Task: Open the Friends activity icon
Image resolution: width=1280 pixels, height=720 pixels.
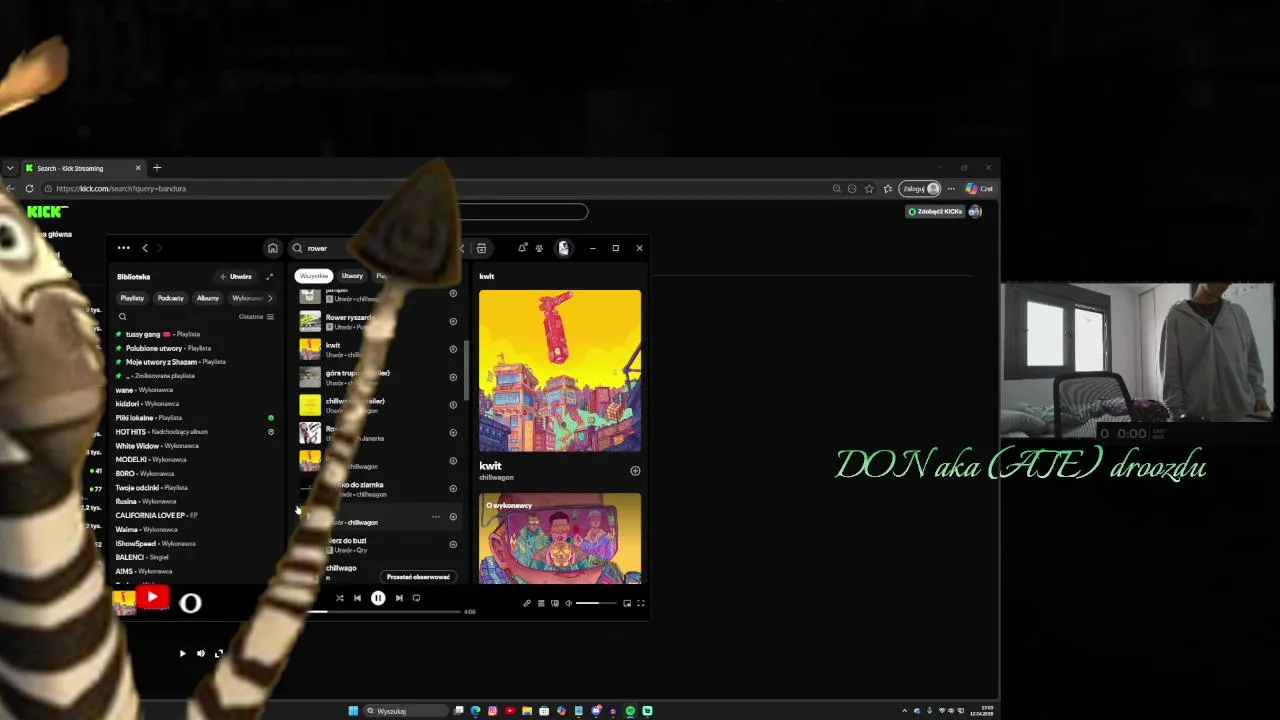Action: coord(539,248)
